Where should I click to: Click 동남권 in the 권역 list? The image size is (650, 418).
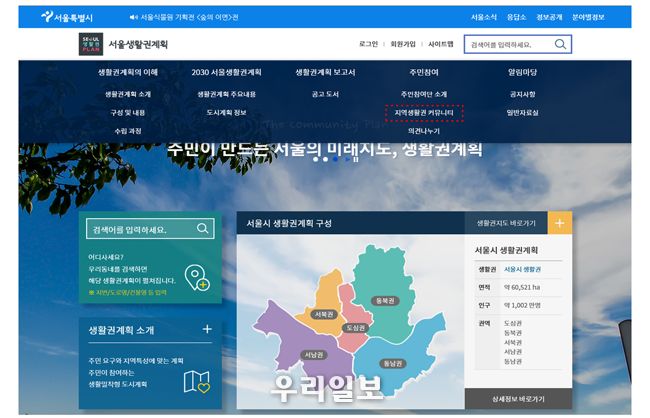click(x=513, y=362)
